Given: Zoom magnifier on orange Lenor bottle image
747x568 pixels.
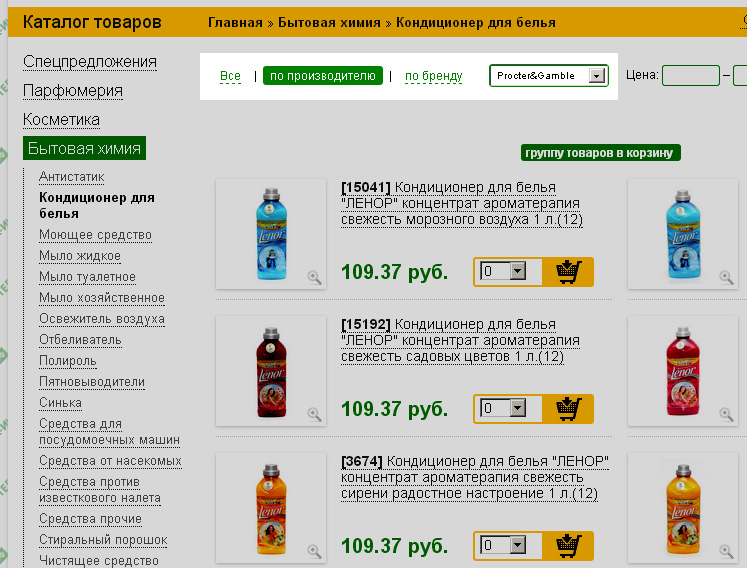Looking at the screenshot, I should [x=314, y=551].
